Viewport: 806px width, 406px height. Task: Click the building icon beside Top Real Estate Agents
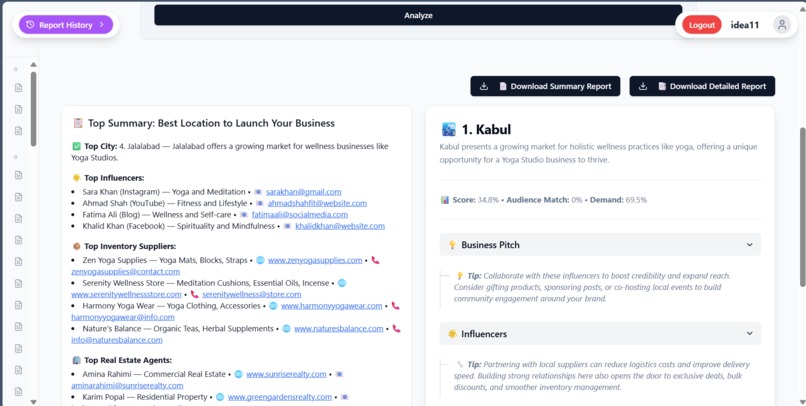click(x=77, y=360)
